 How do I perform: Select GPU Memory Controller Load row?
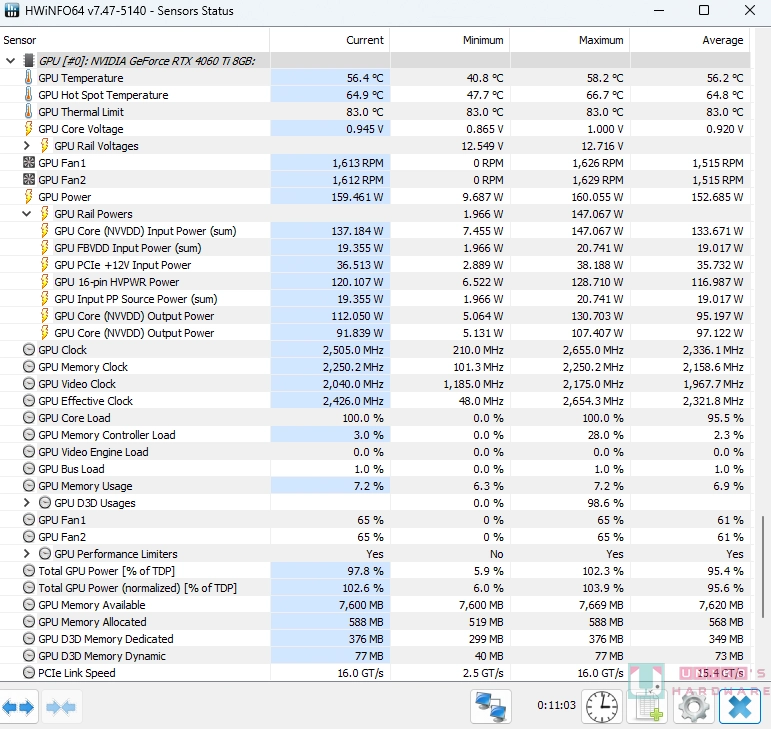(376, 435)
